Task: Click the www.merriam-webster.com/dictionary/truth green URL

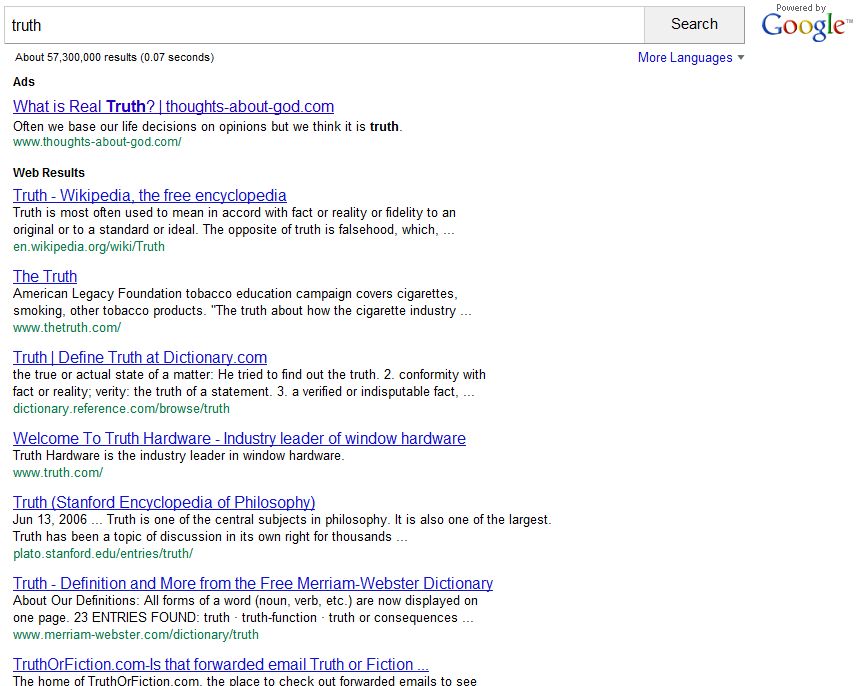Action: click(x=136, y=635)
